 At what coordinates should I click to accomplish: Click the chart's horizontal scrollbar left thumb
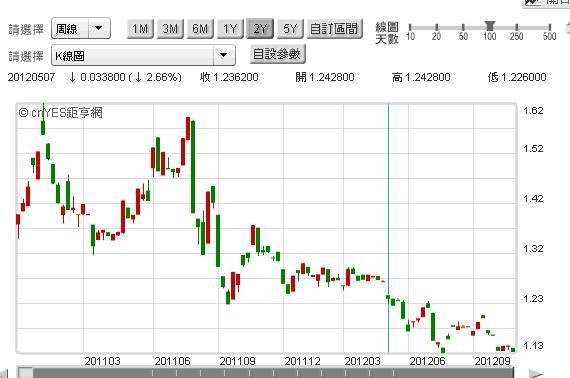click(x=25, y=373)
